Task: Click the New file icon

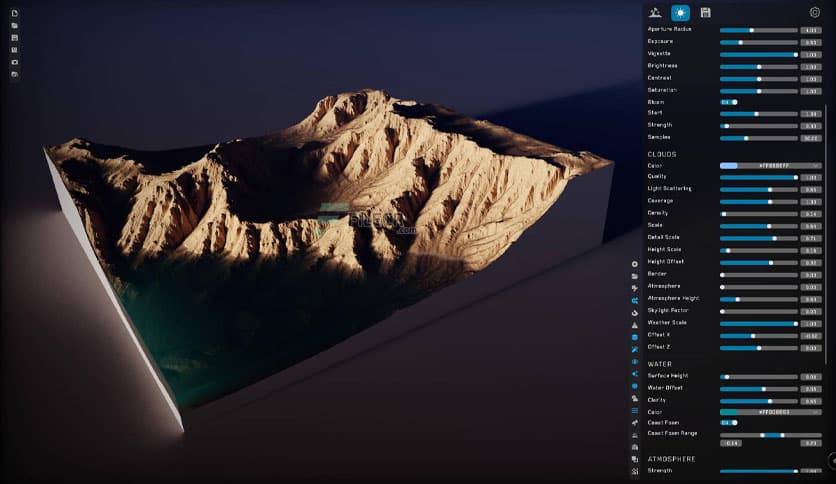Action: click(x=14, y=13)
